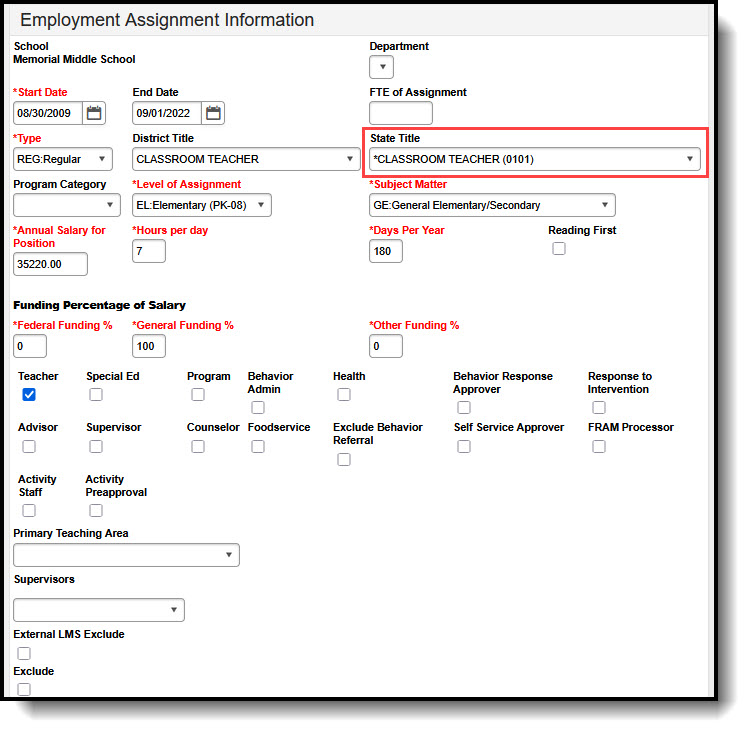Open the Department dropdown
The image size is (752, 735).
[382, 67]
